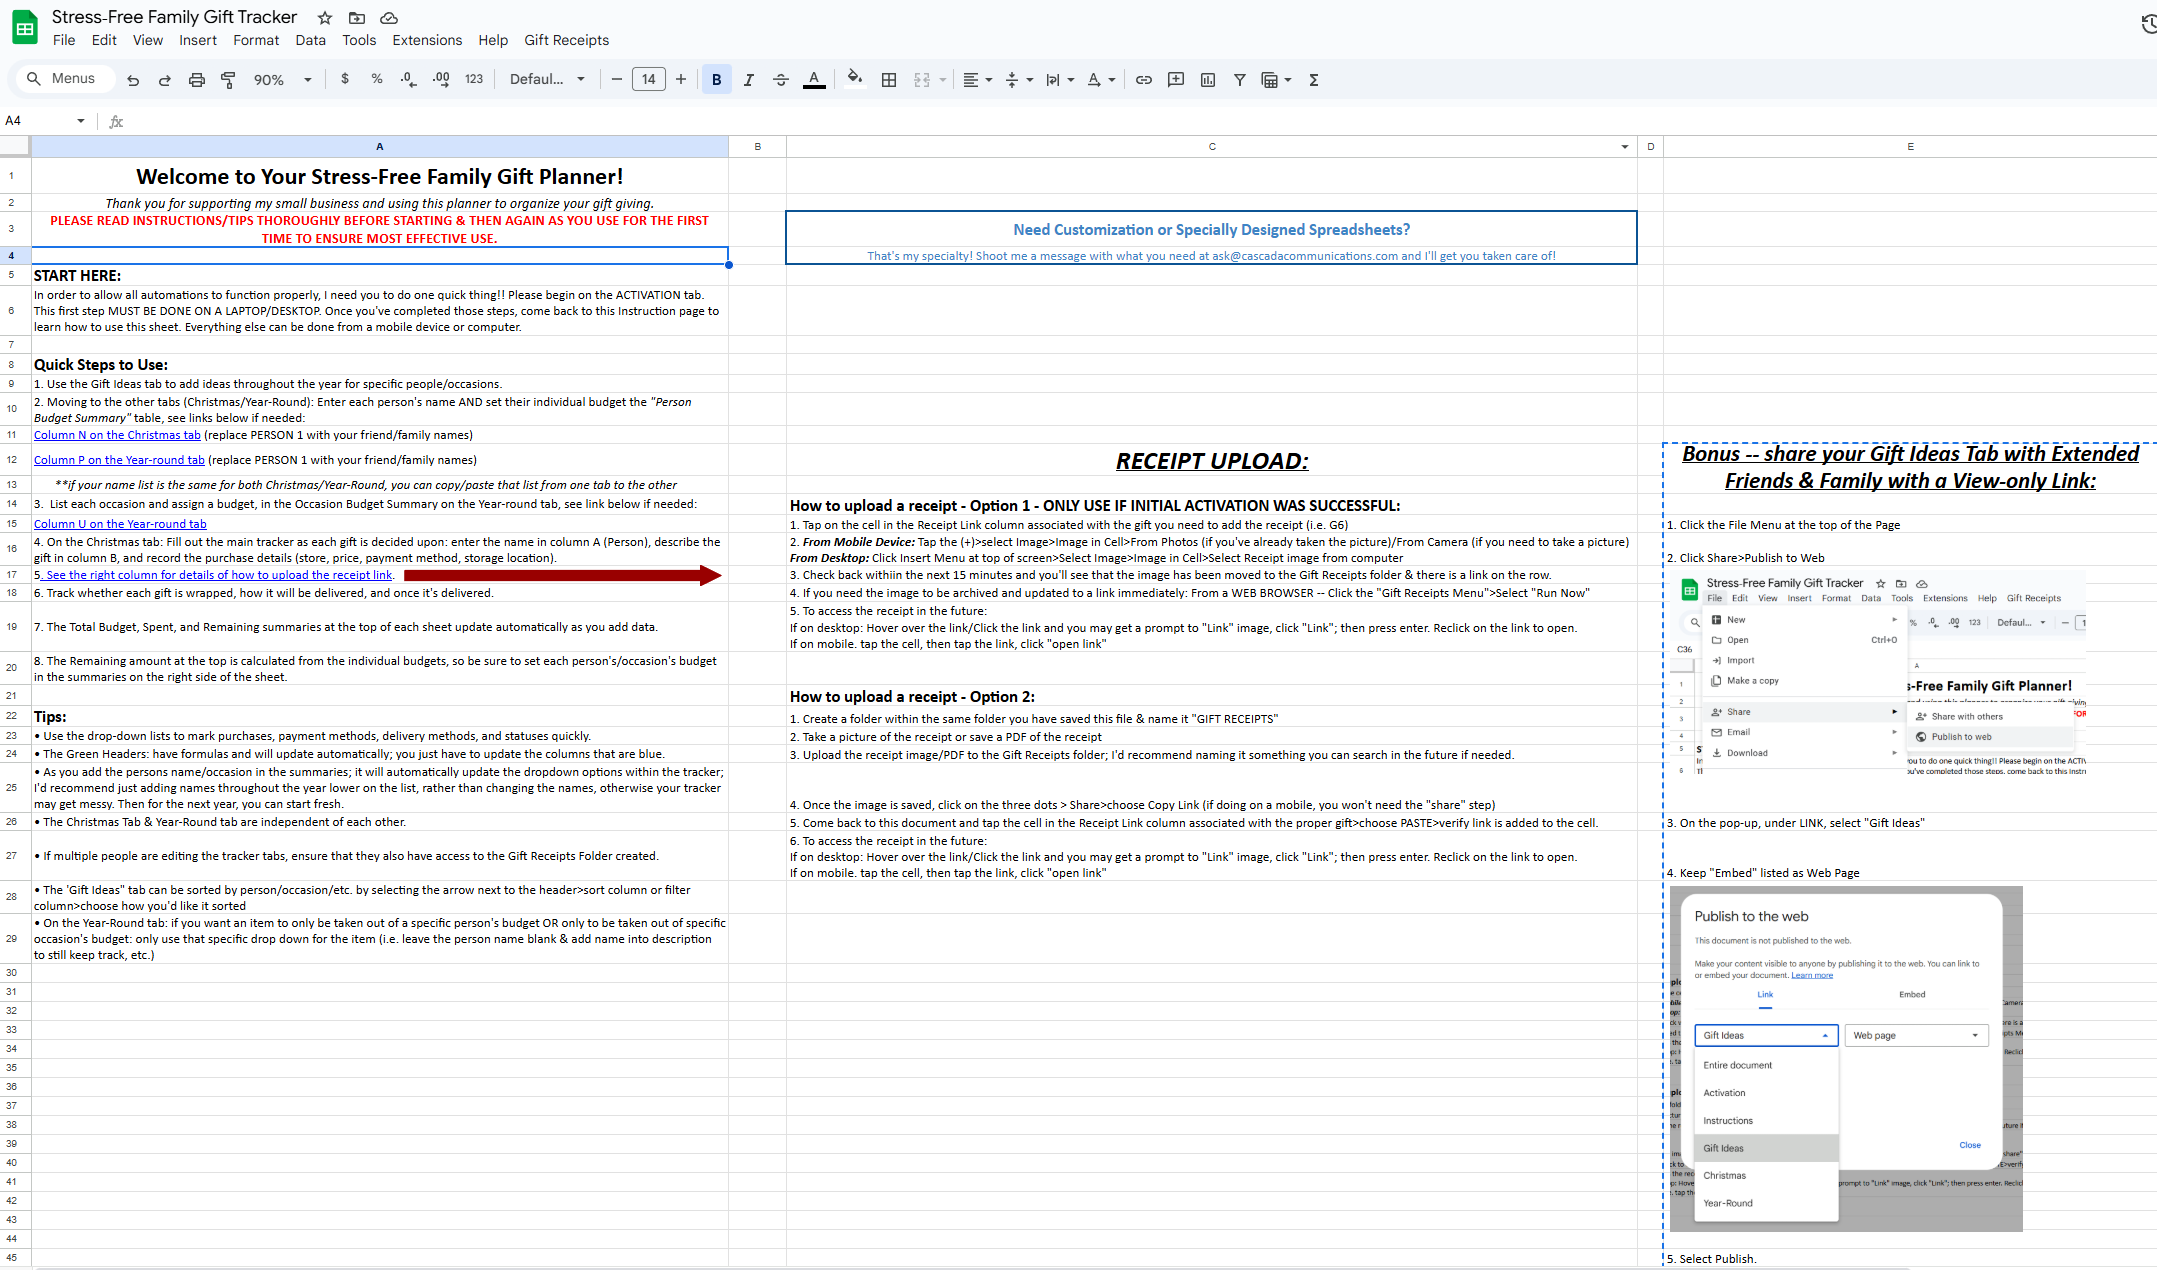Viewport: 2157px width, 1270px height.
Task: Open the zoom level dropdown
Action: [x=278, y=79]
